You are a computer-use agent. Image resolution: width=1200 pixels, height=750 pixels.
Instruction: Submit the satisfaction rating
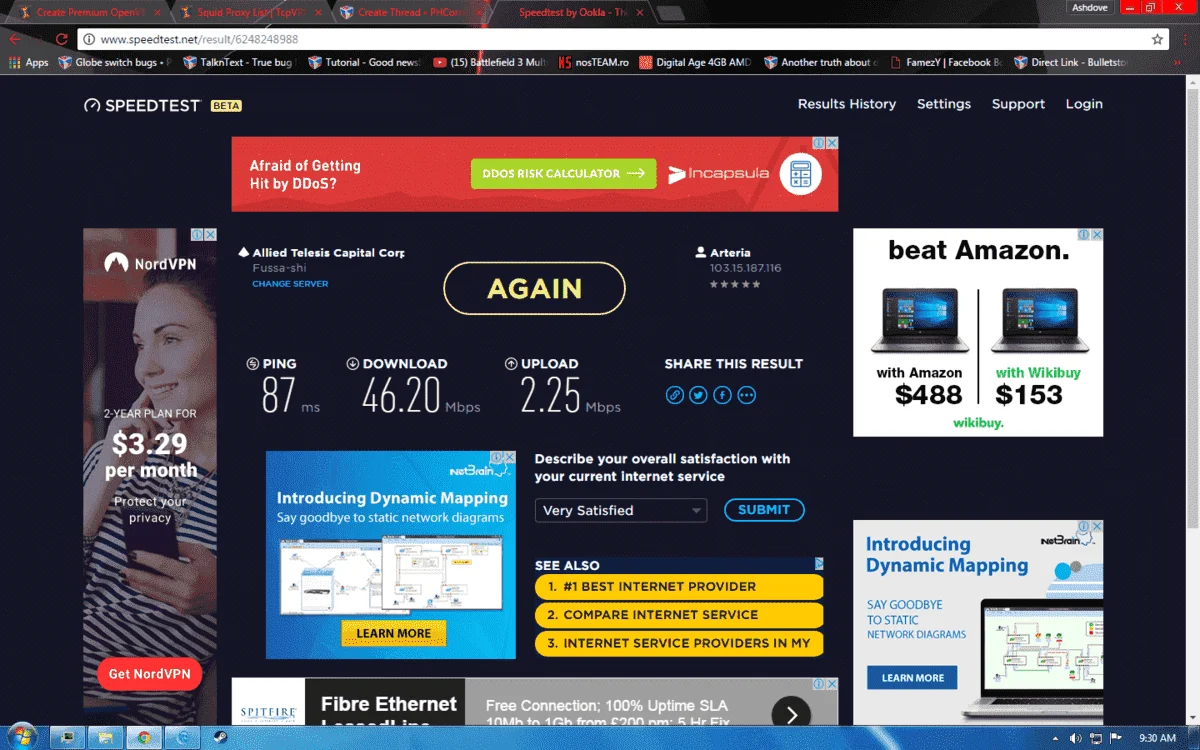point(764,510)
